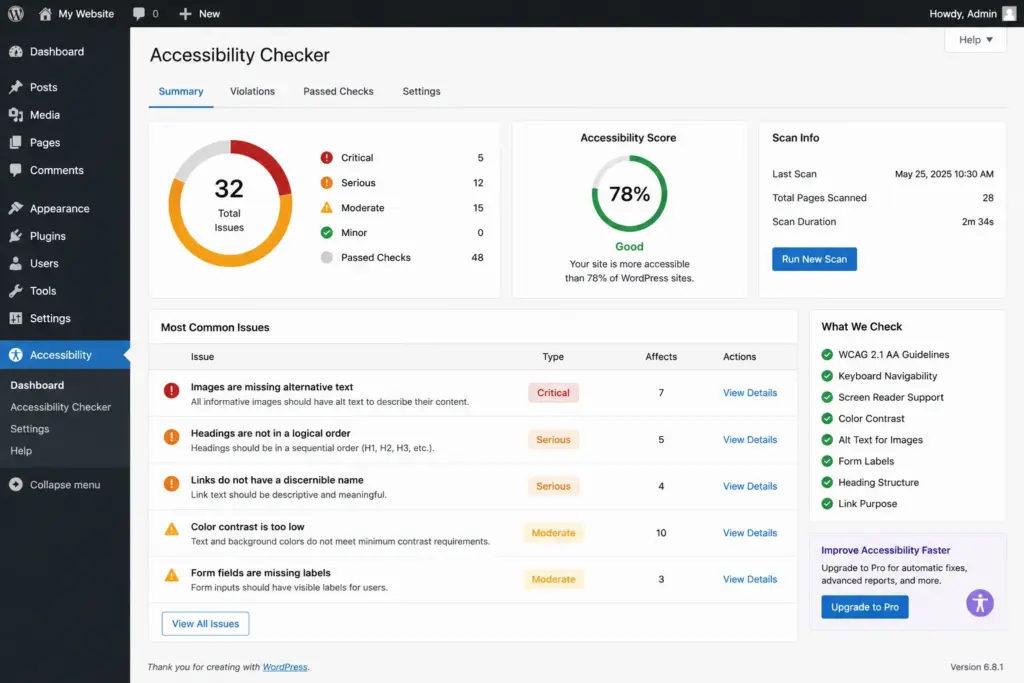The height and width of the screenshot is (683, 1024).
Task: Expand the Help dropdown
Action: pos(976,40)
